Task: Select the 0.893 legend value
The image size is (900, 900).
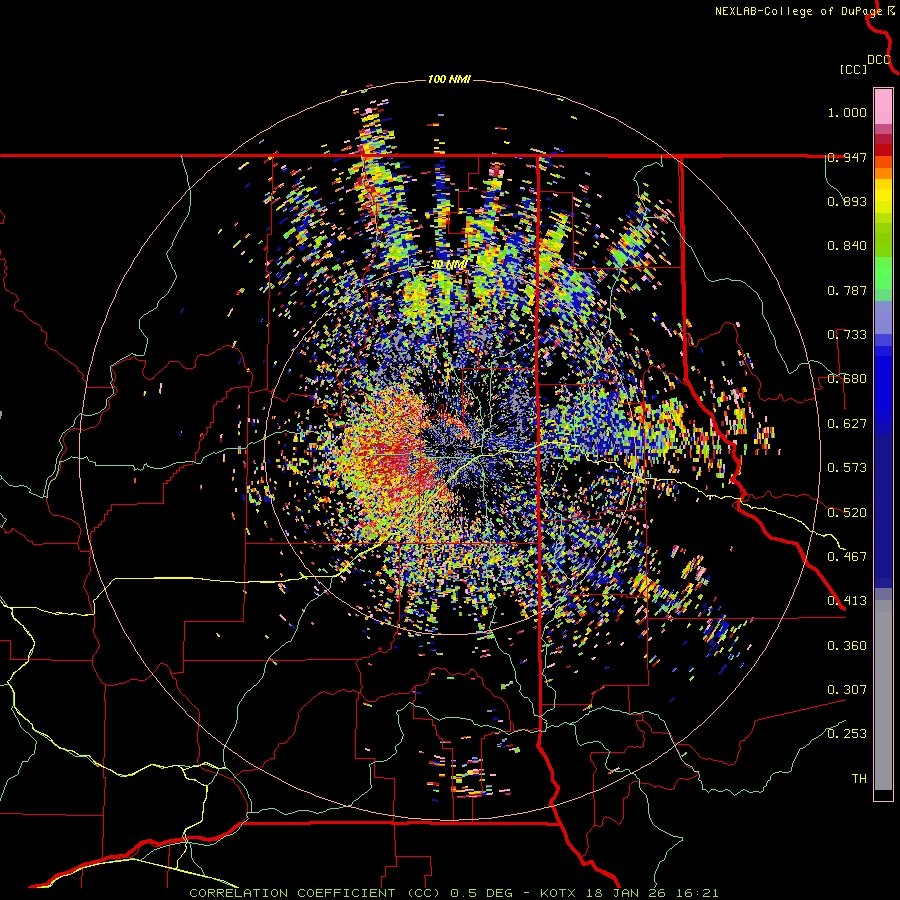Action: tap(847, 201)
